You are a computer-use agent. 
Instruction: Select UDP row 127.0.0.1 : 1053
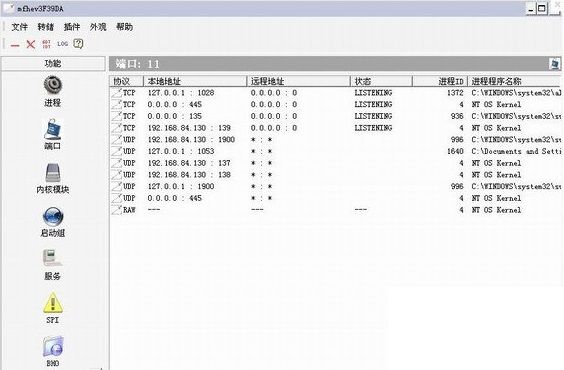coord(336,151)
